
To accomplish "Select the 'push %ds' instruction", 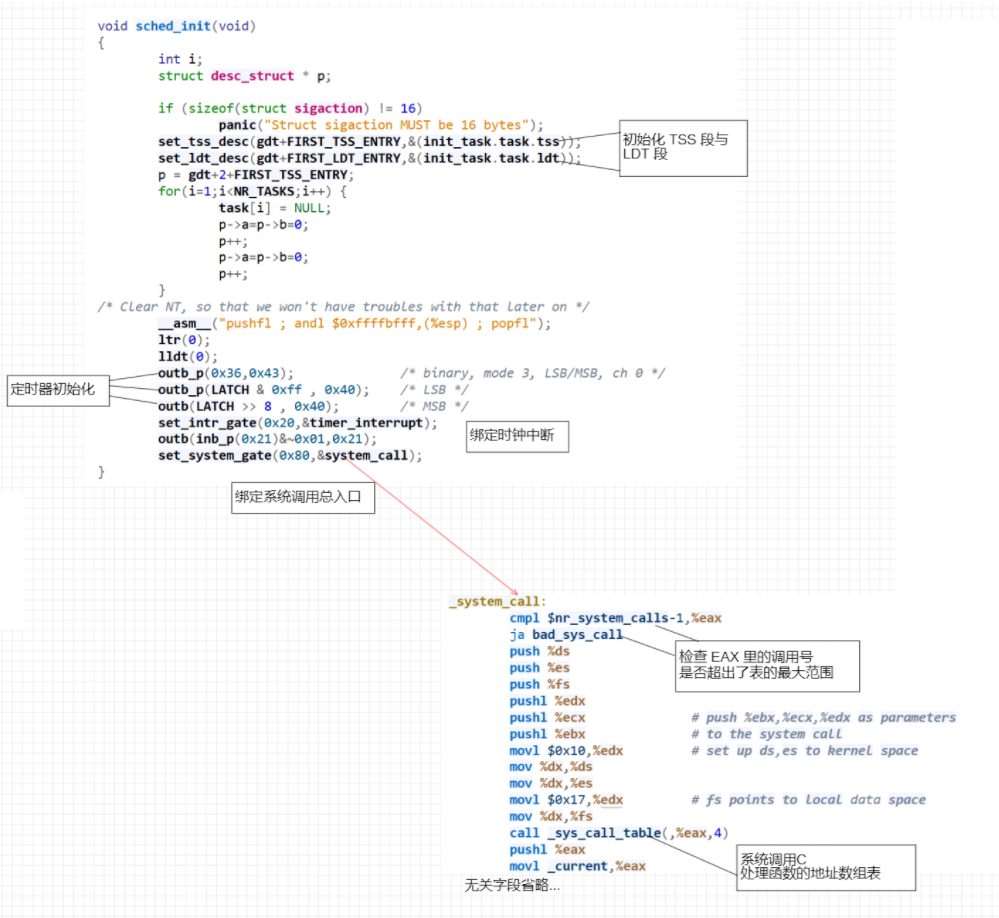I will coord(540,651).
